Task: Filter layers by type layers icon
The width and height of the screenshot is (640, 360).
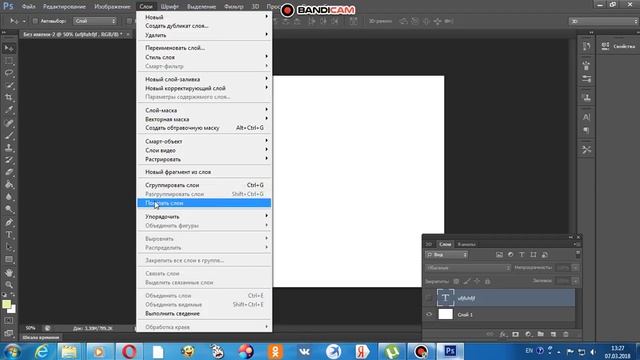Action: [522, 255]
